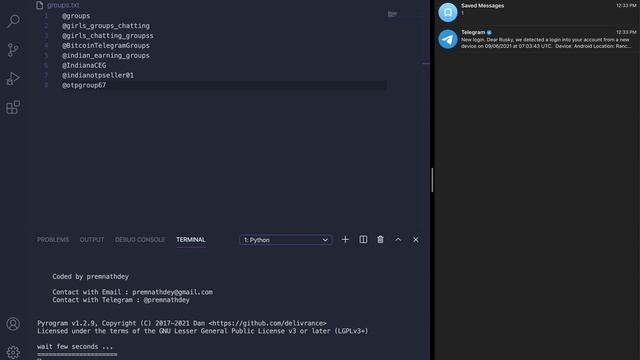Image resolution: width=640 pixels, height=360 pixels.
Task: Split the terminal panel
Action: click(x=363, y=240)
